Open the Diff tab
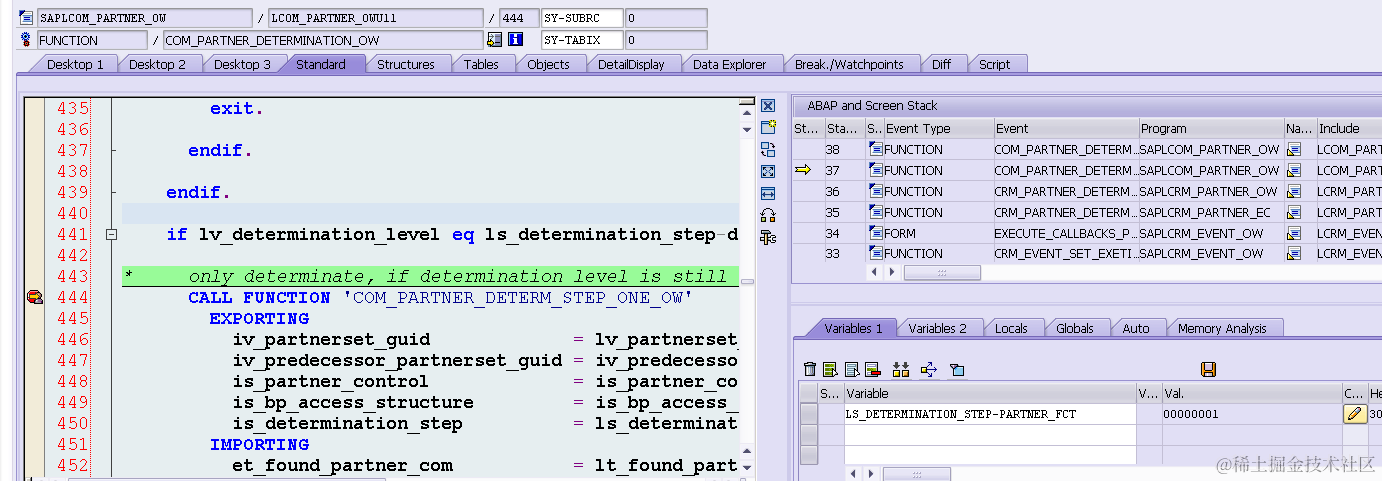 (941, 64)
